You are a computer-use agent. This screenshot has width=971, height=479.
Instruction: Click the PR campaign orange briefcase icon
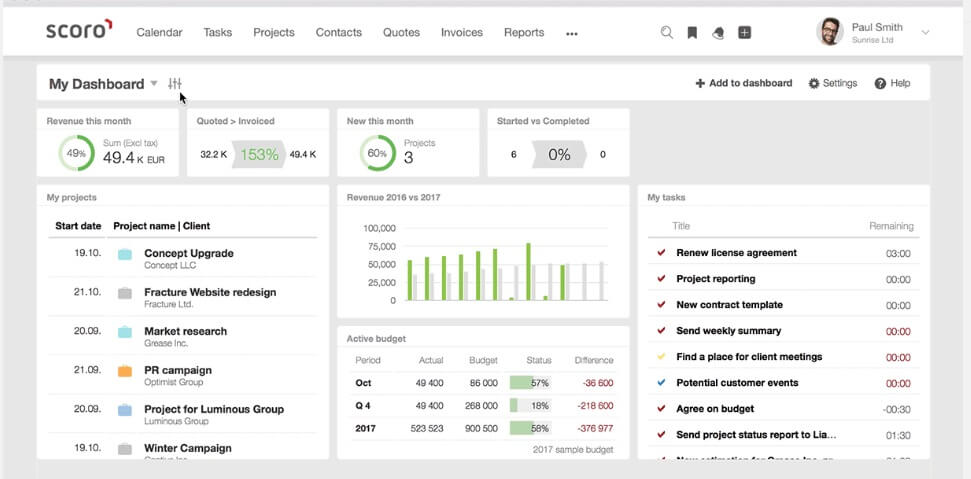124,371
